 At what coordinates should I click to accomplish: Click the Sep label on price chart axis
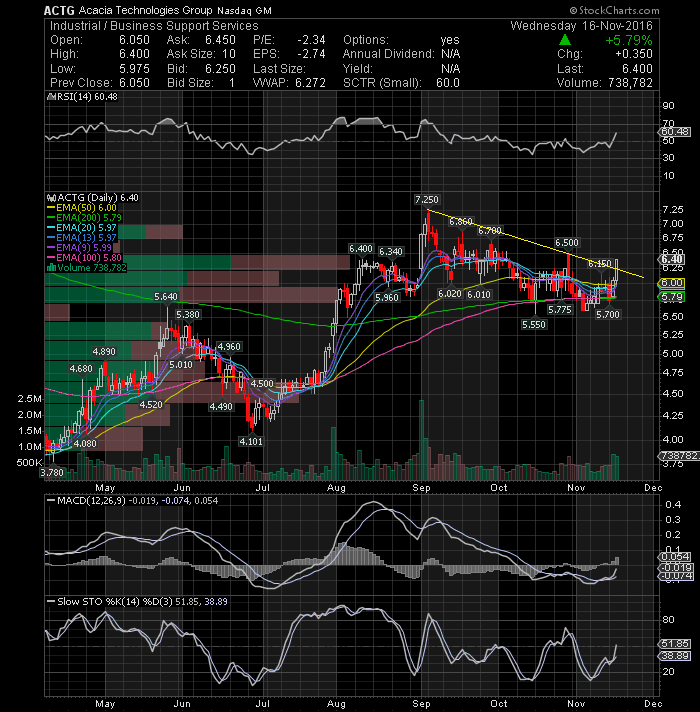tap(421, 488)
